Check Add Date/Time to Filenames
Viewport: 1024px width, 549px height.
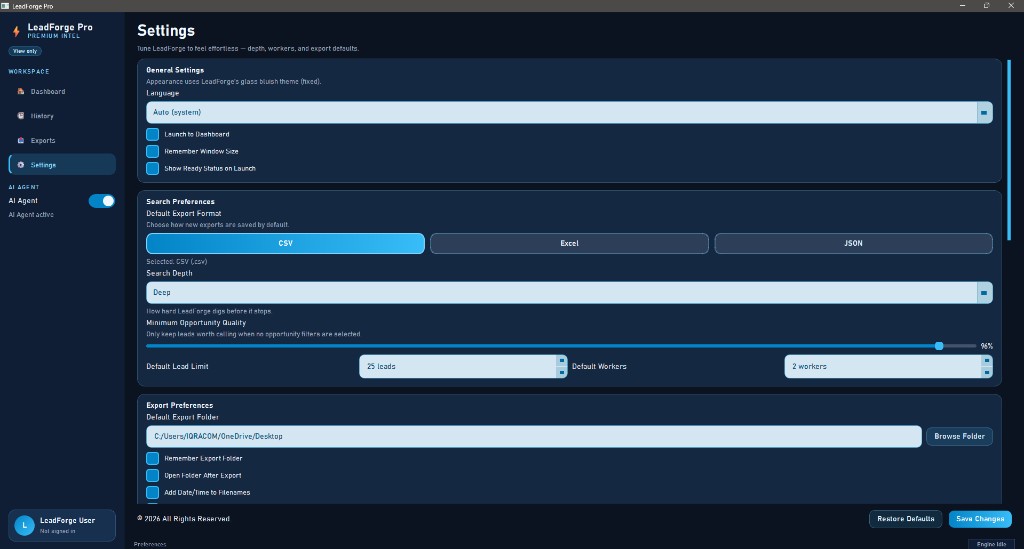pyautogui.click(x=152, y=492)
